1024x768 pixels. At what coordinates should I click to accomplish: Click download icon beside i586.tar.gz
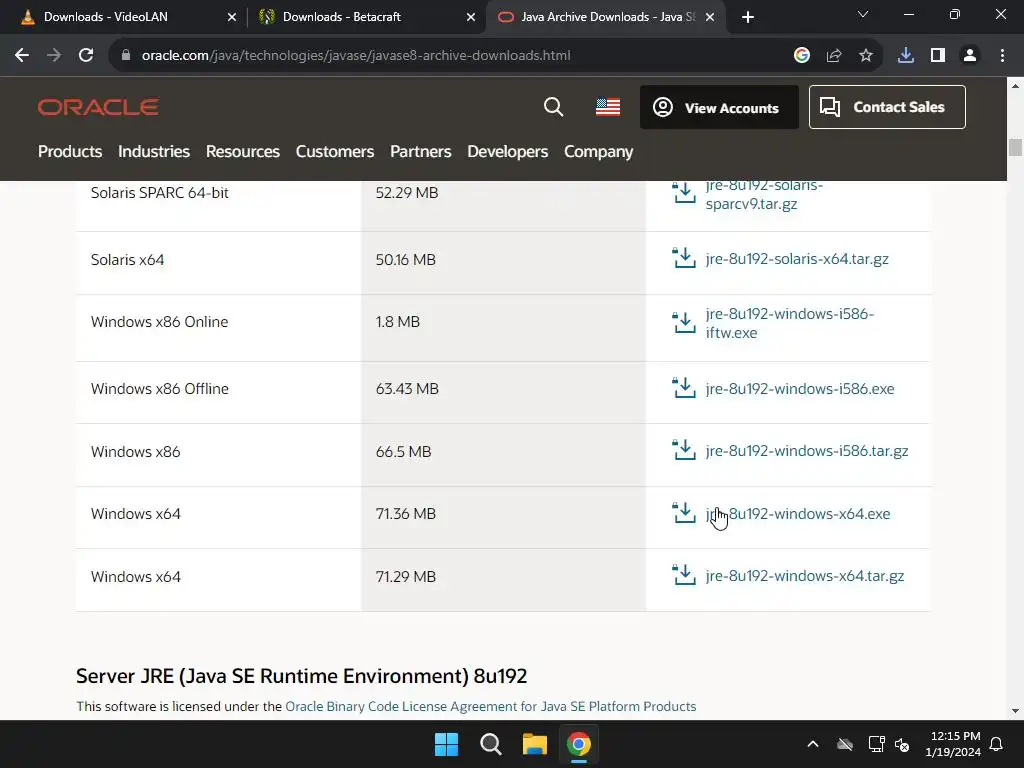pyautogui.click(x=684, y=450)
